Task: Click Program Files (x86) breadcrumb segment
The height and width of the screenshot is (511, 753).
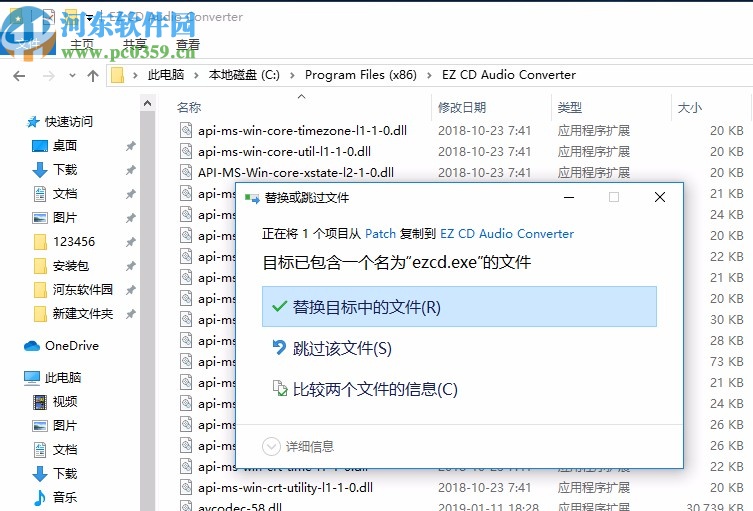Action: (x=361, y=75)
